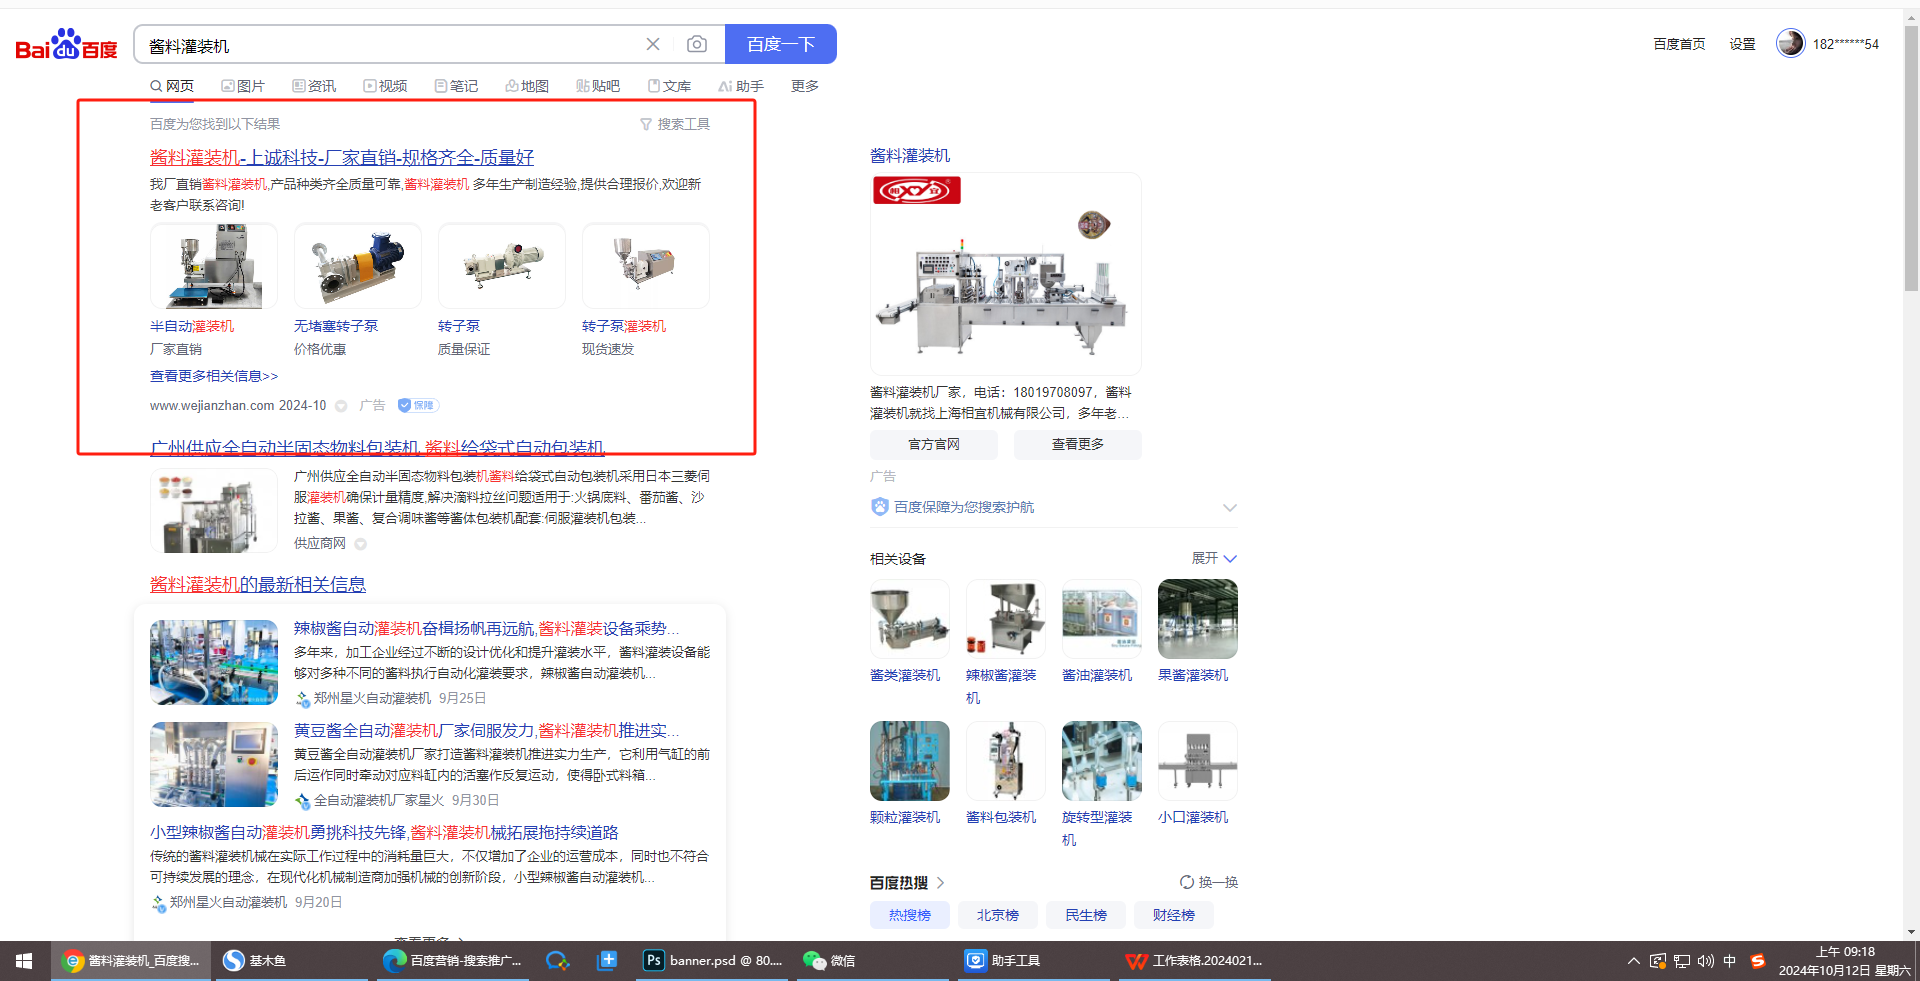The height and width of the screenshot is (981, 1920).
Task: Select the 财经榜 hot list tab
Action: coord(1174,915)
